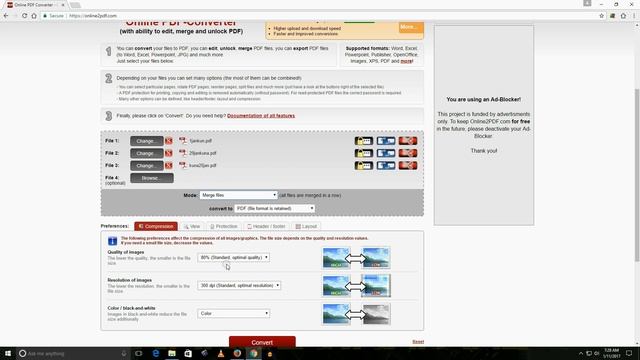
Task: Open Firefox from the taskbar
Action: click(x=237, y=353)
